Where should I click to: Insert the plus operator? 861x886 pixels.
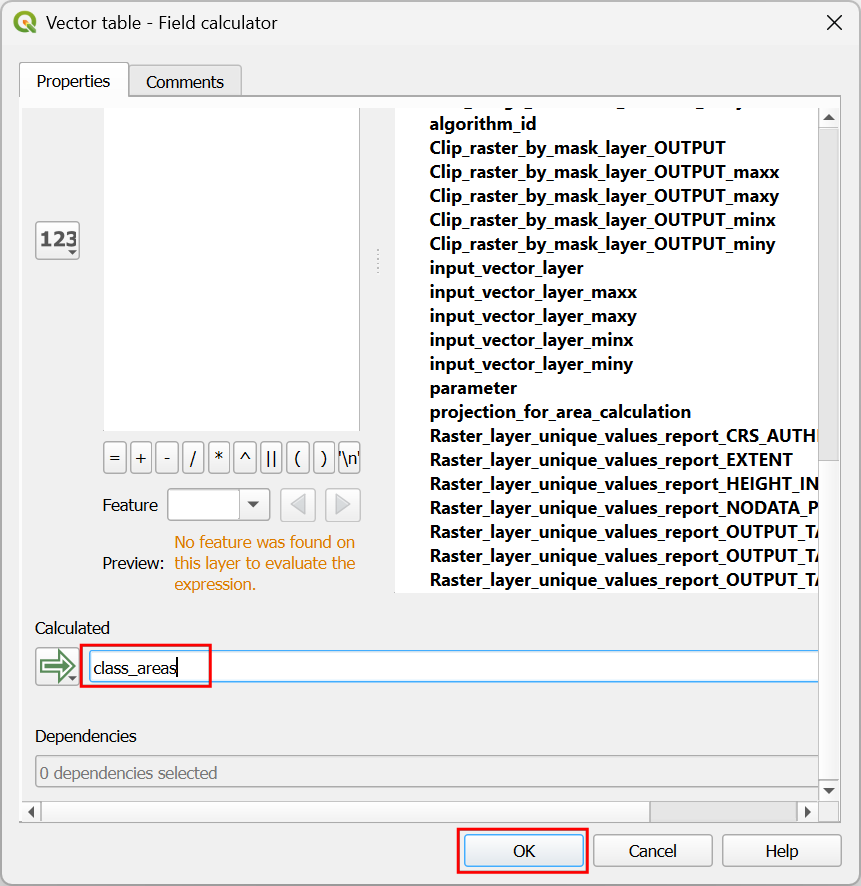click(141, 459)
